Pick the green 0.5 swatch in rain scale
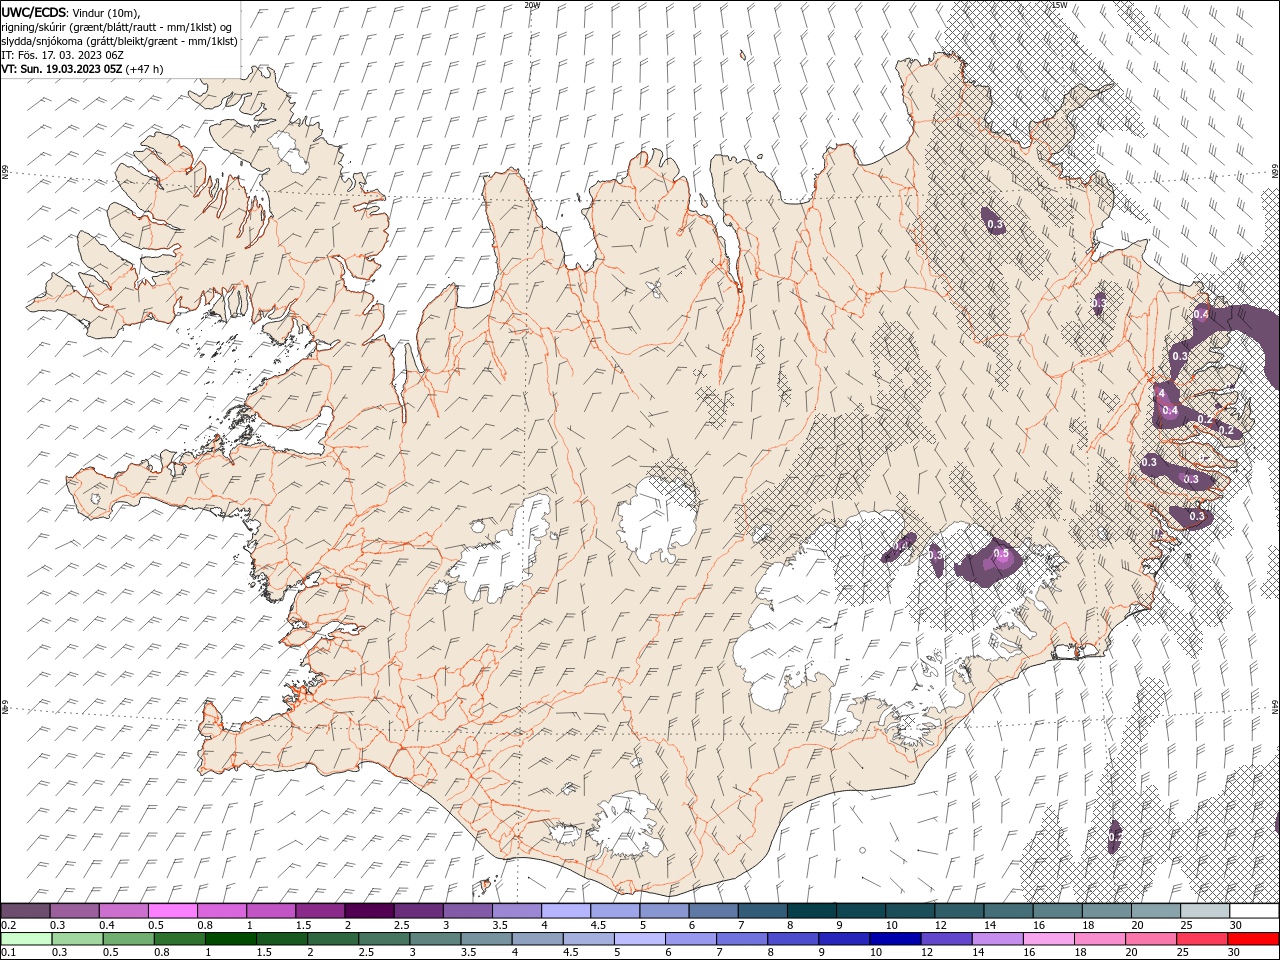 (128, 939)
